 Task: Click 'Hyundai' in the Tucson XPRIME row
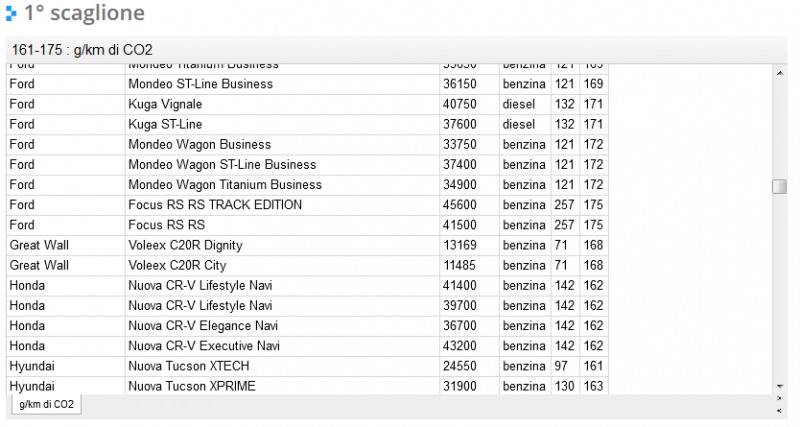(66, 386)
